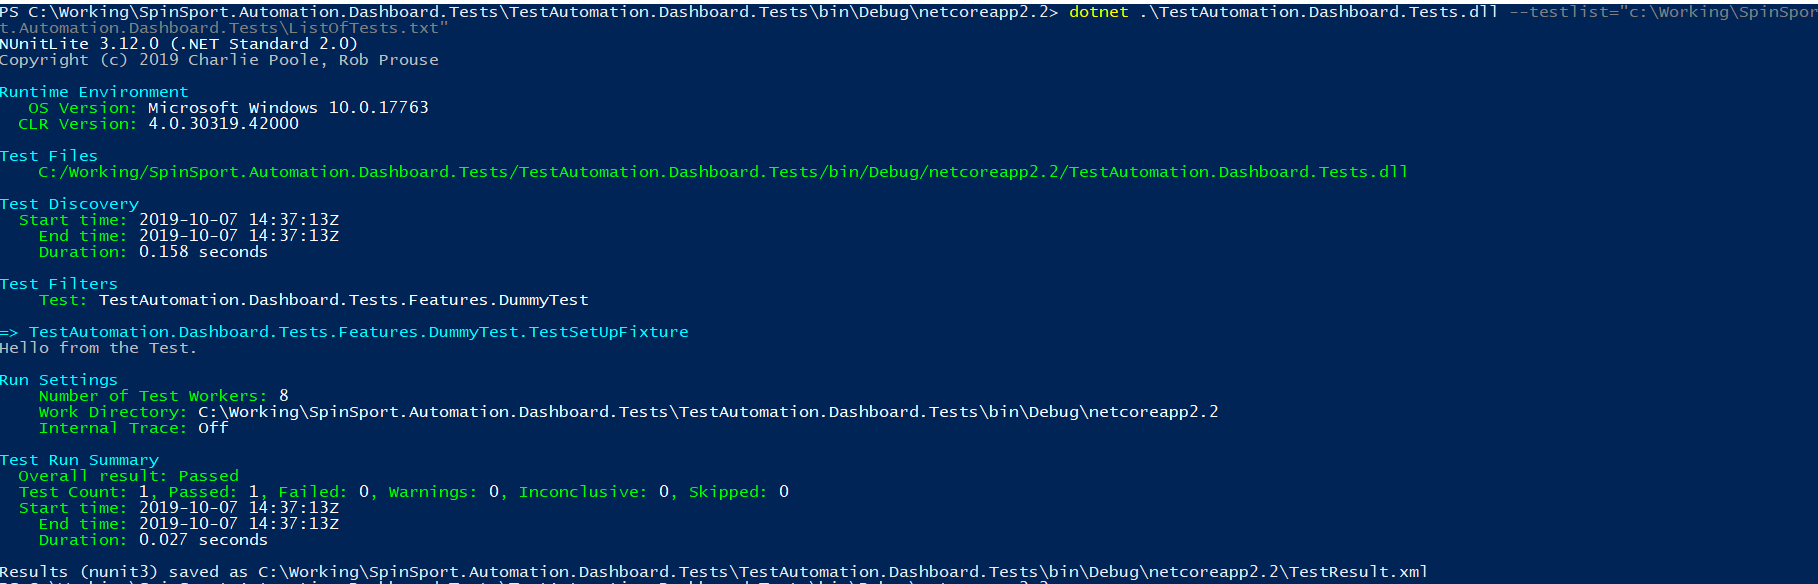This screenshot has width=1818, height=584.
Task: Click the Hello from the Test message
Action: (x=98, y=348)
